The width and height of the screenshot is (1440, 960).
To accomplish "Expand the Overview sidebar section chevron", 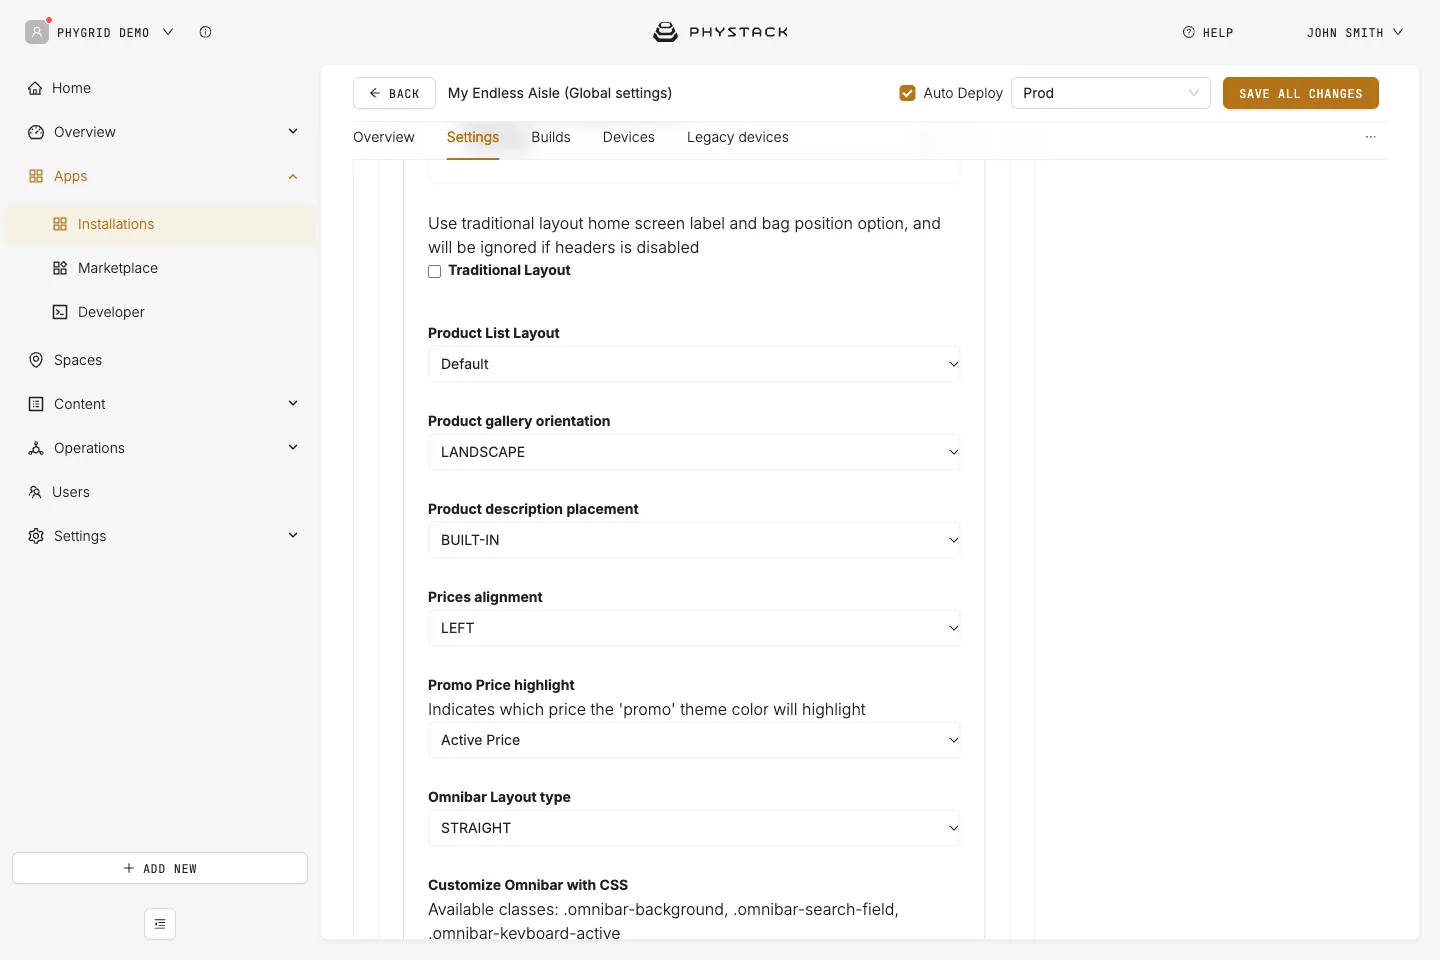I will click(x=293, y=131).
